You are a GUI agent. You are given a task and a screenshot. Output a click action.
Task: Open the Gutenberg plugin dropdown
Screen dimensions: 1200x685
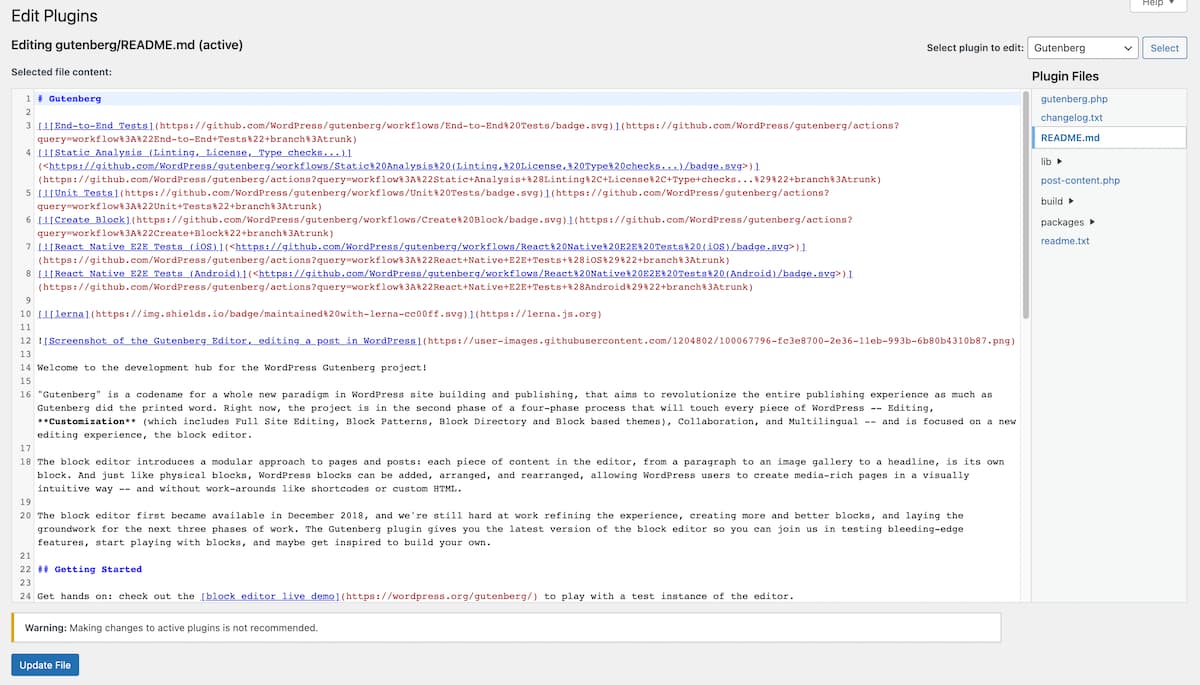pyautogui.click(x=1083, y=47)
